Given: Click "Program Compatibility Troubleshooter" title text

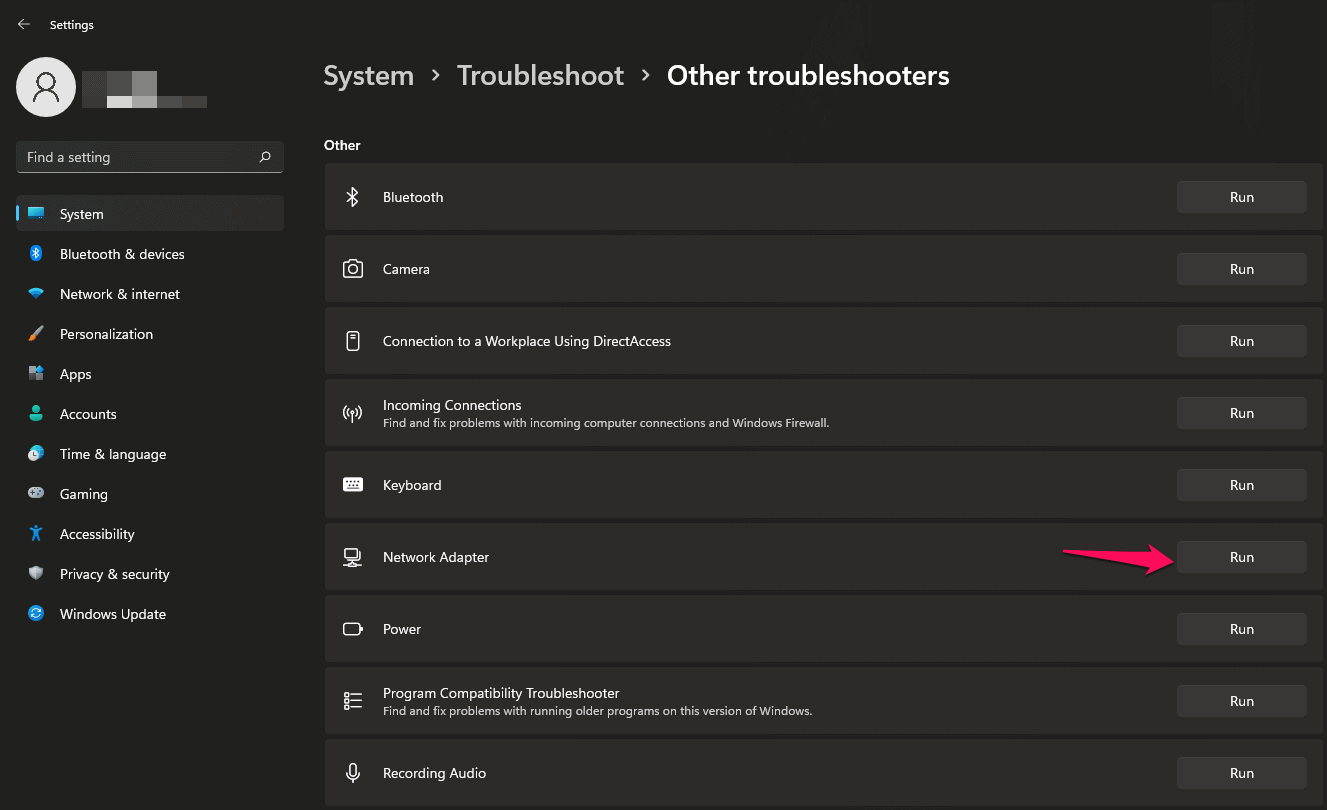Looking at the screenshot, I should 501,693.
